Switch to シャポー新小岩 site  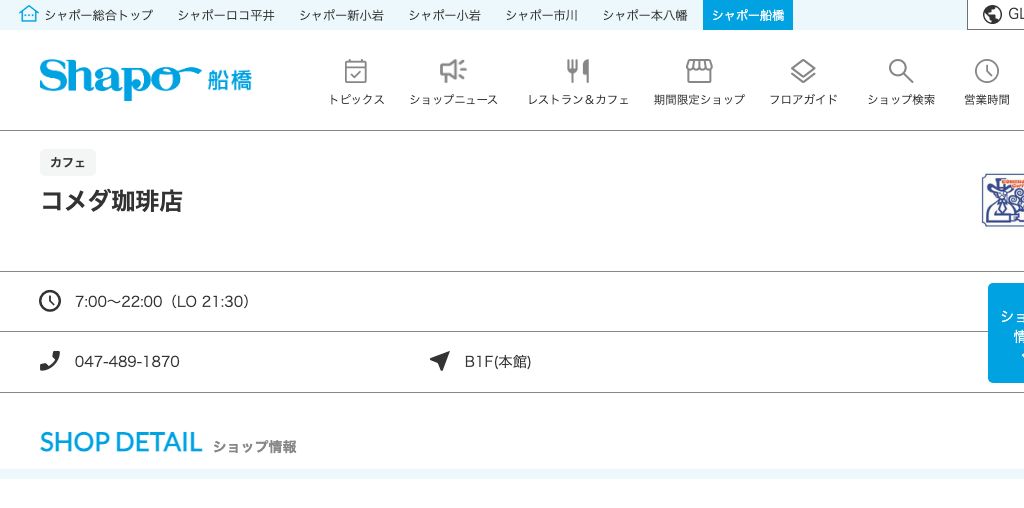[342, 15]
